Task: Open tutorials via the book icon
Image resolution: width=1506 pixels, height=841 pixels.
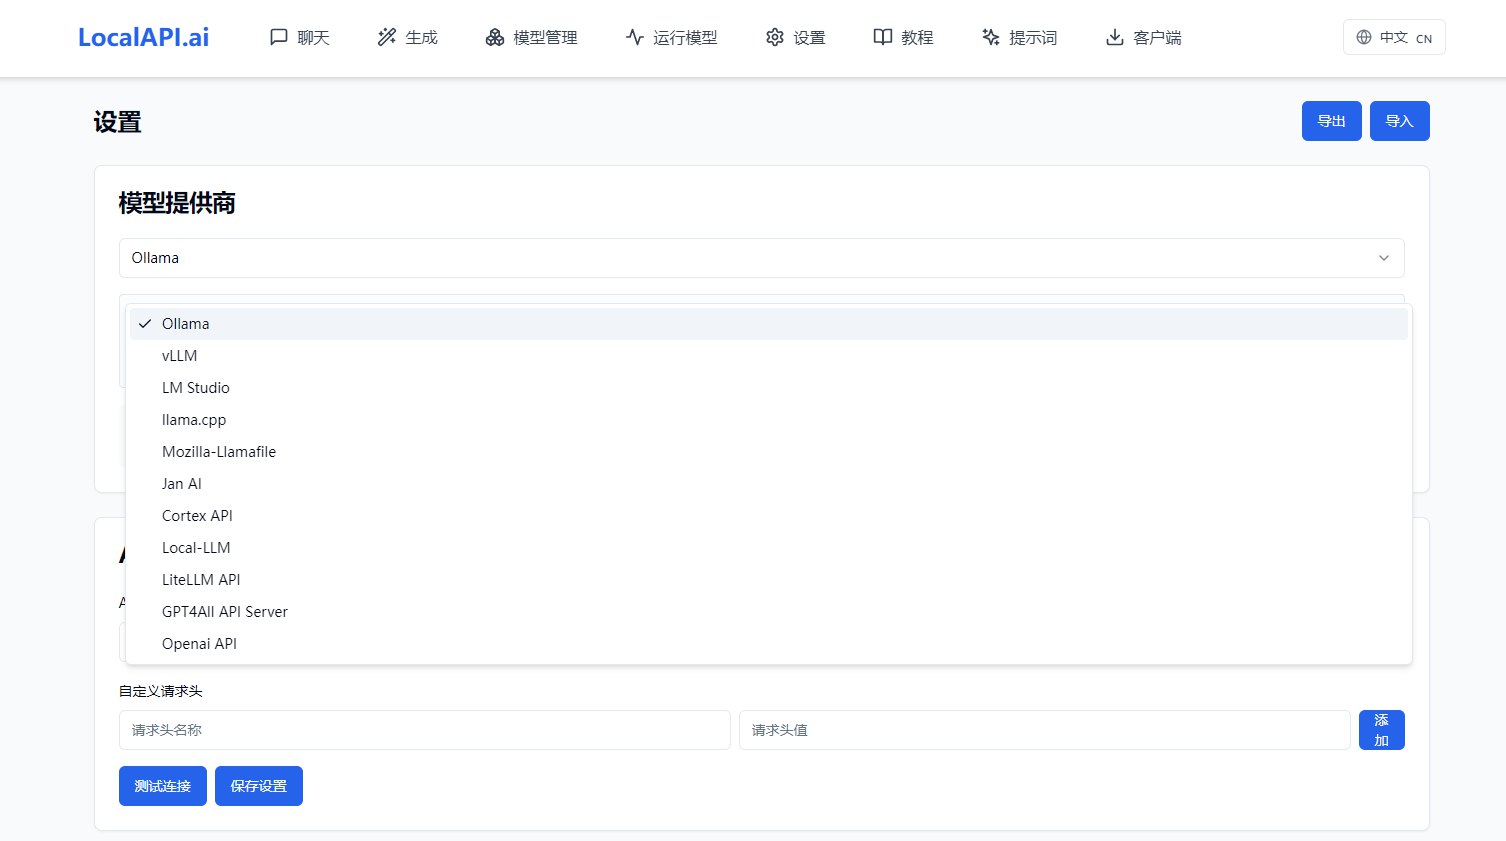Action: [883, 37]
